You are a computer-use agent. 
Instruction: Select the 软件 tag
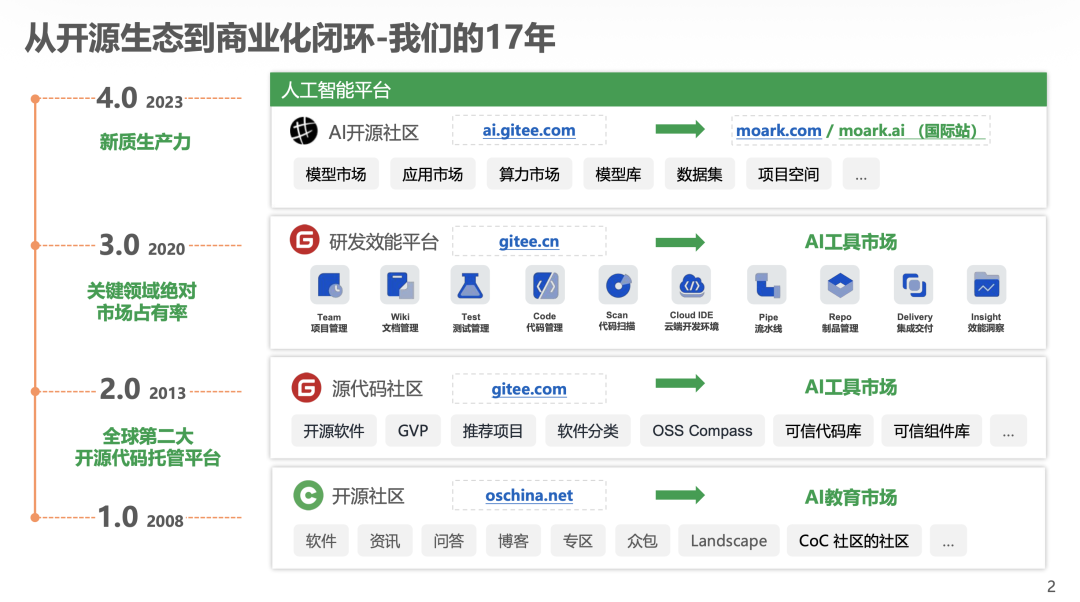coord(321,541)
